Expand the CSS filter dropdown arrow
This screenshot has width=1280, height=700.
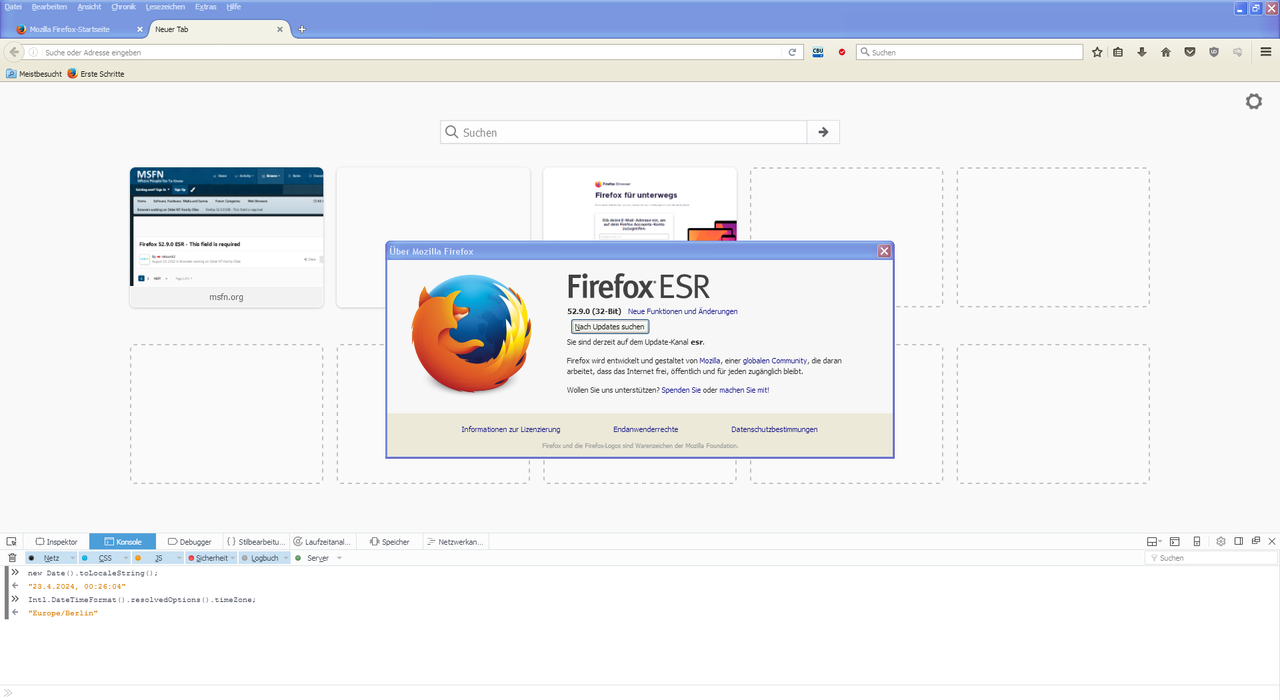pos(126,558)
